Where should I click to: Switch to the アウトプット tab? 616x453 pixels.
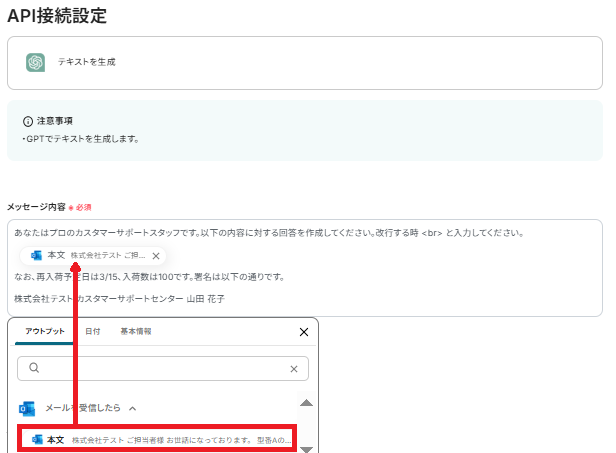click(44, 331)
